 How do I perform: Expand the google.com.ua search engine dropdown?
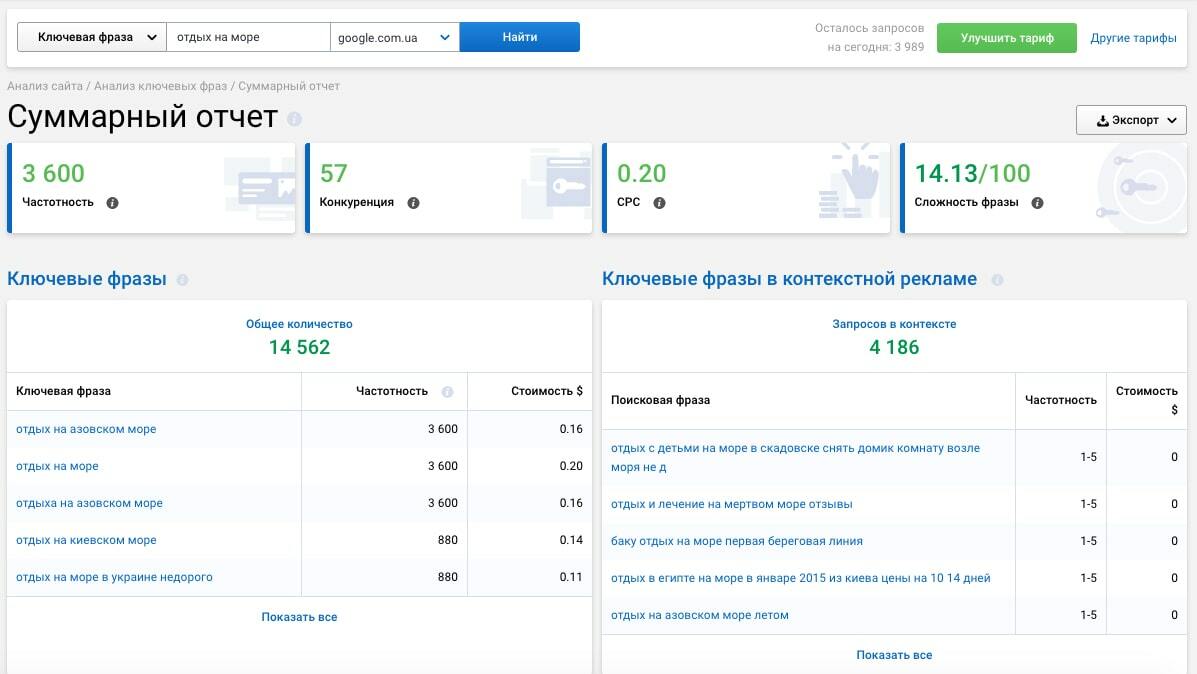(x=394, y=37)
